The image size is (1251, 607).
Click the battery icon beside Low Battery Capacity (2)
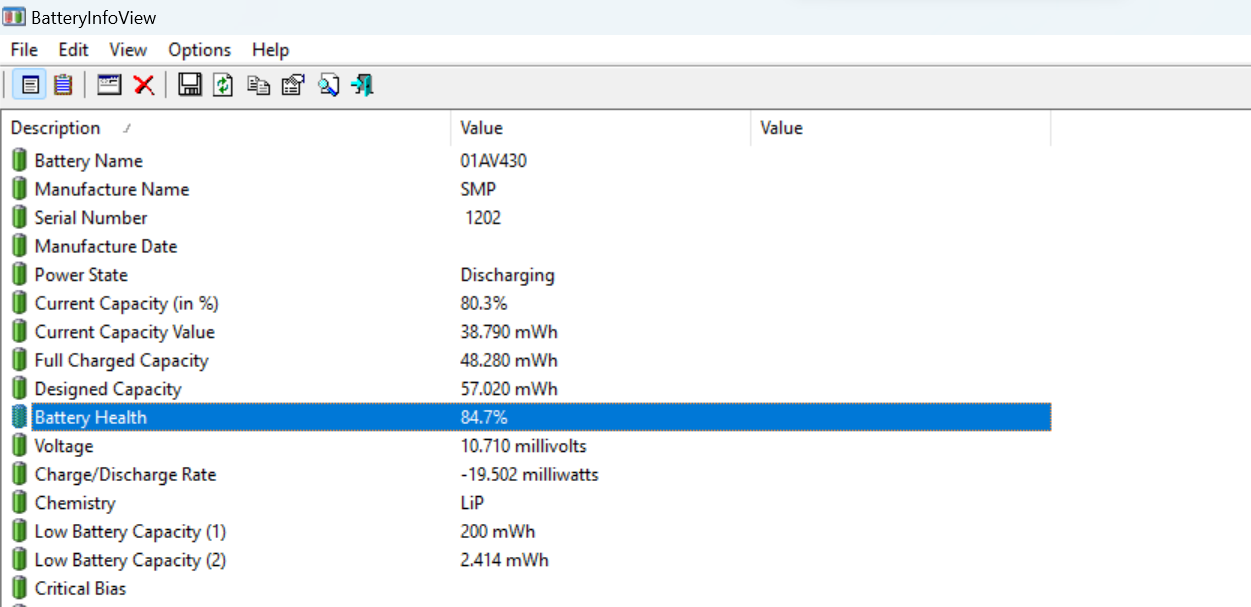point(19,559)
